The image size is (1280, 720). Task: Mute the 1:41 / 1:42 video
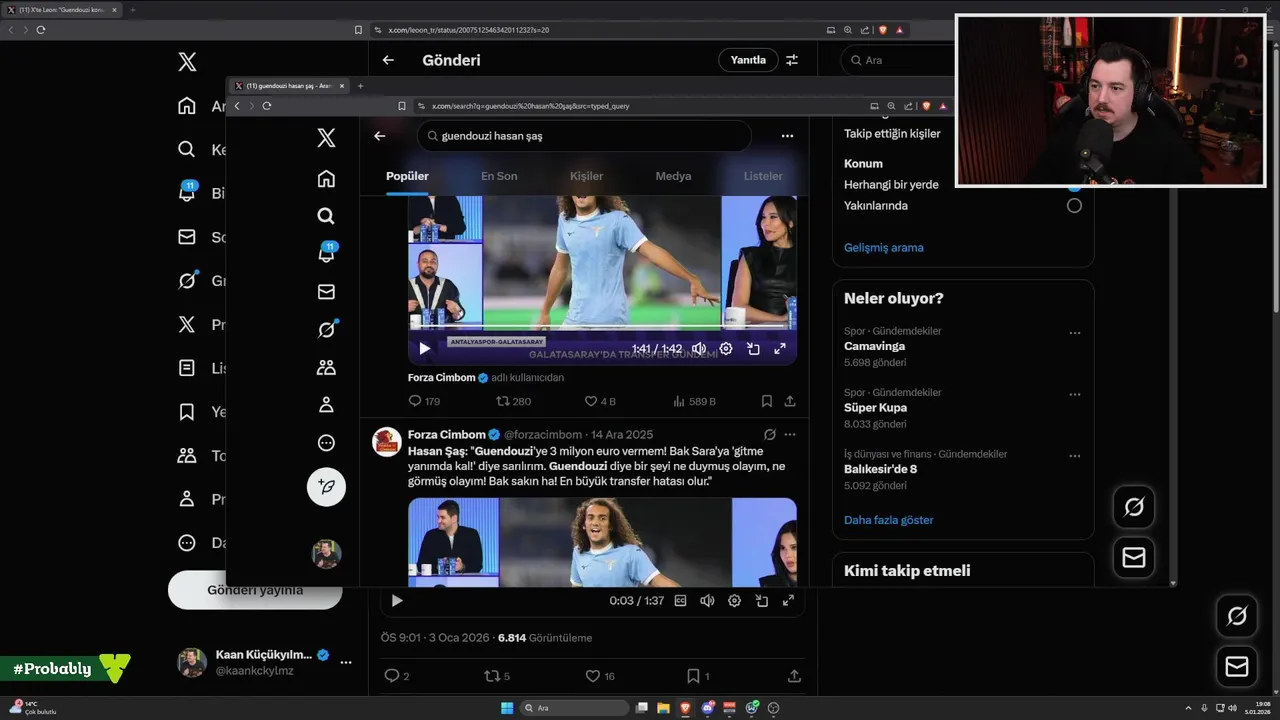point(699,349)
